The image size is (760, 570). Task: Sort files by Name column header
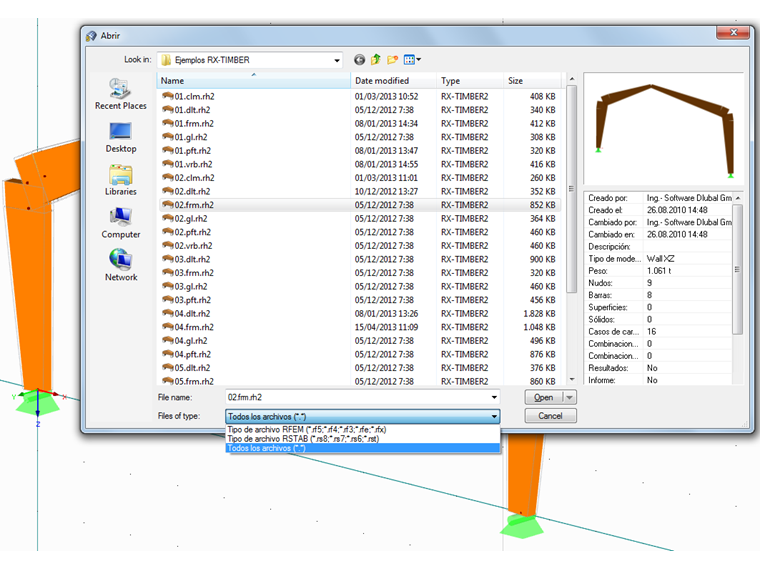(x=253, y=80)
